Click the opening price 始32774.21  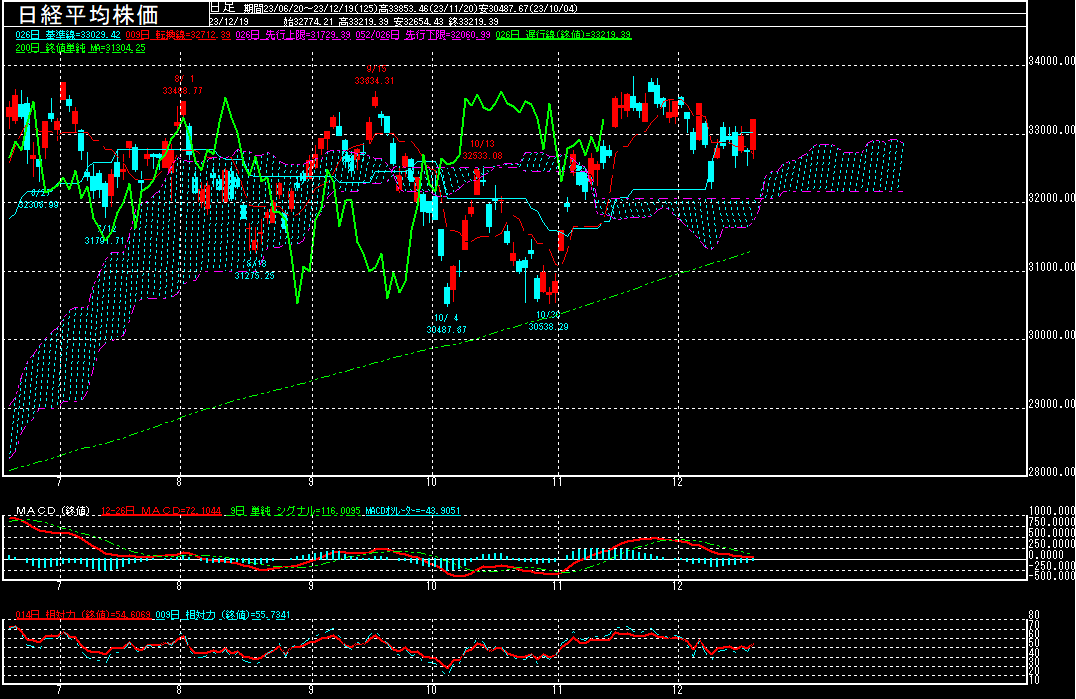tap(310, 21)
